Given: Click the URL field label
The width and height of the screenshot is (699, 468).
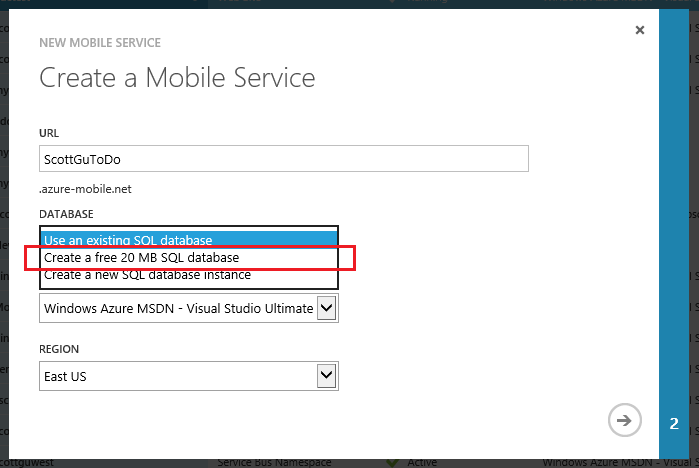Looking at the screenshot, I should 49,133.
